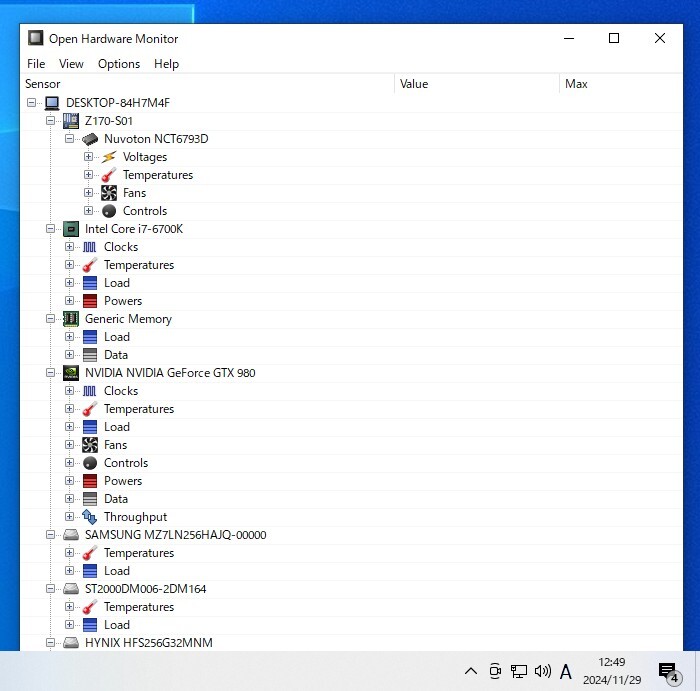This screenshot has height=691, width=700.
Task: Click the thermometer icon under Intel Core i7-6700K
Action: pos(90,265)
